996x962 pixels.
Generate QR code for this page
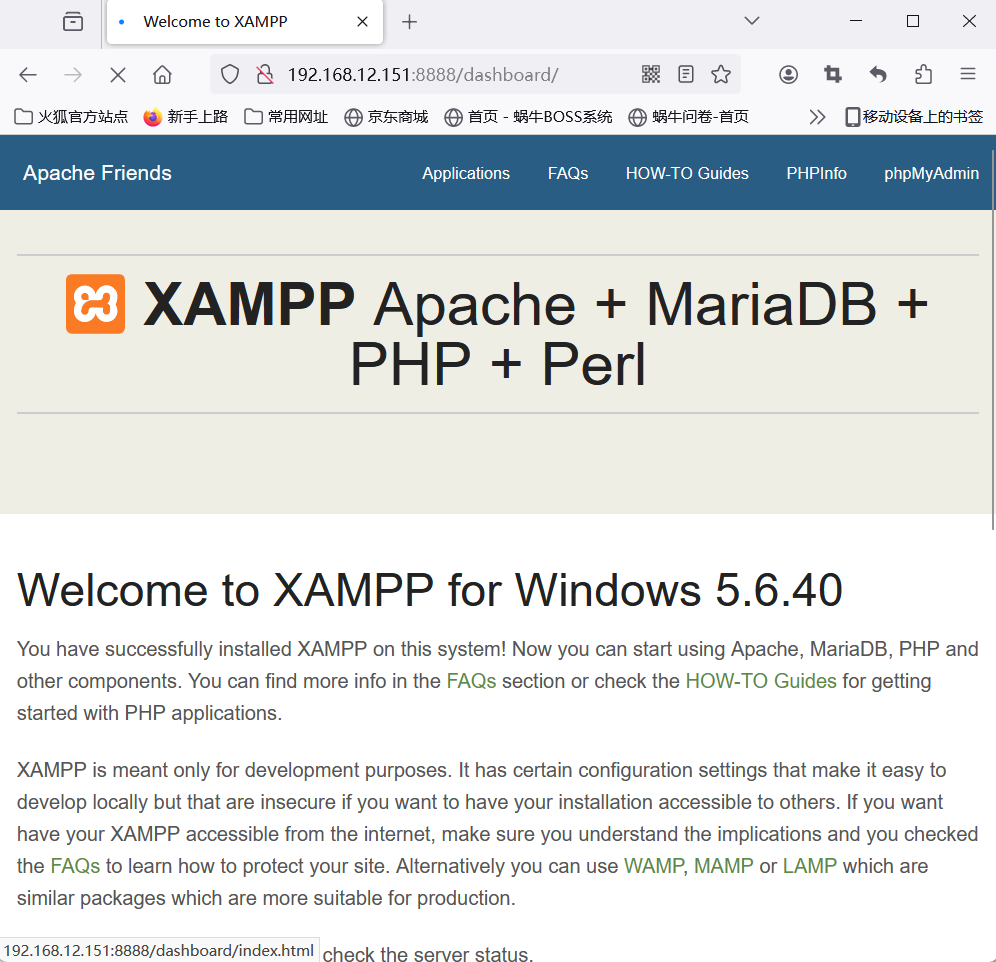(650, 74)
